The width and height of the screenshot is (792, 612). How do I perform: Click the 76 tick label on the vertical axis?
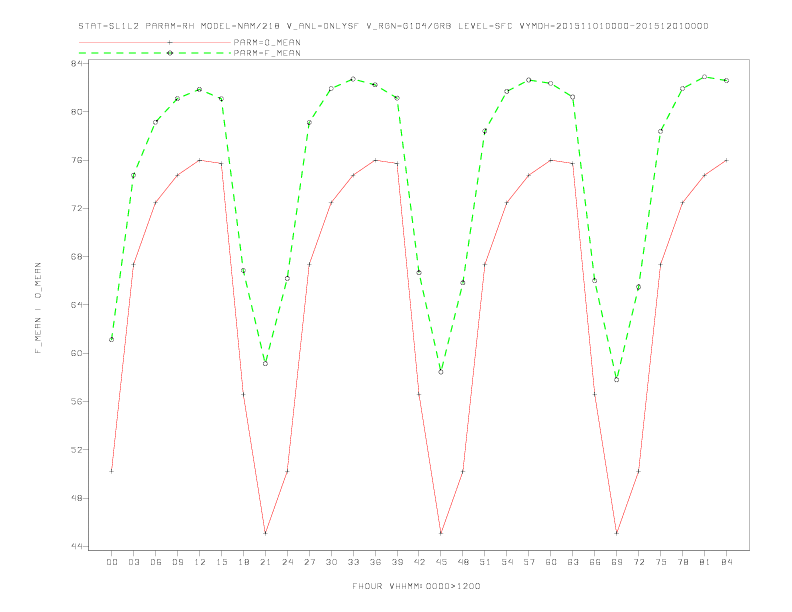[77, 160]
